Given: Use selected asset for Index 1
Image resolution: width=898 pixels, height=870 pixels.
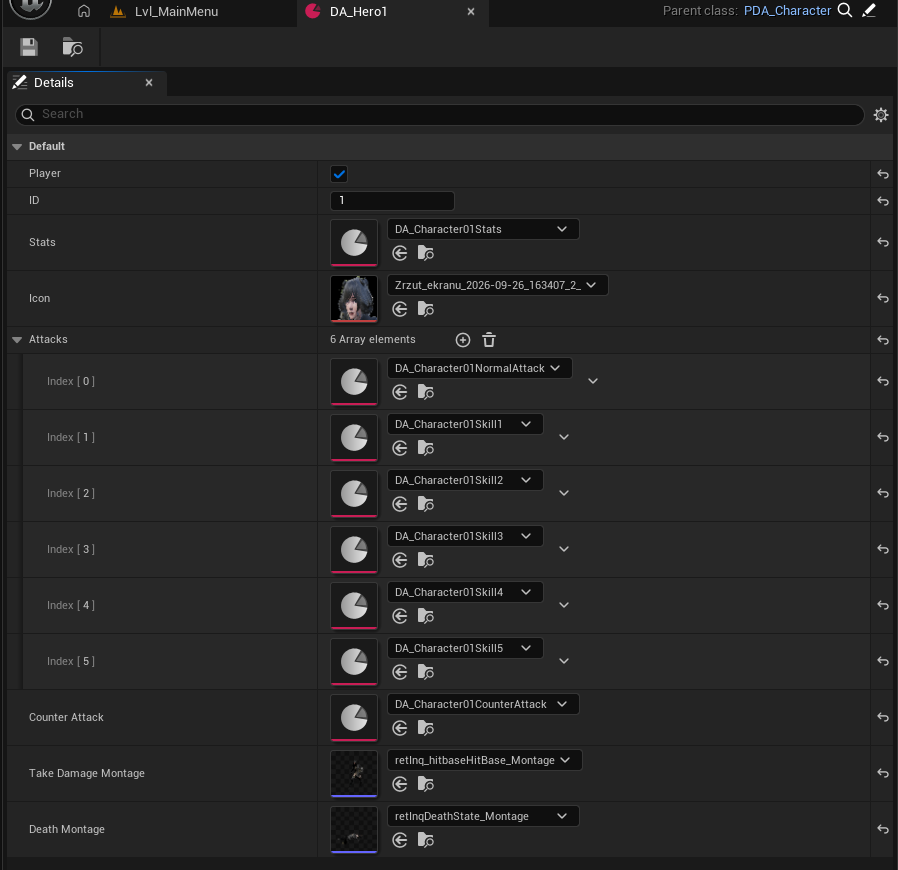Looking at the screenshot, I should click(x=400, y=448).
